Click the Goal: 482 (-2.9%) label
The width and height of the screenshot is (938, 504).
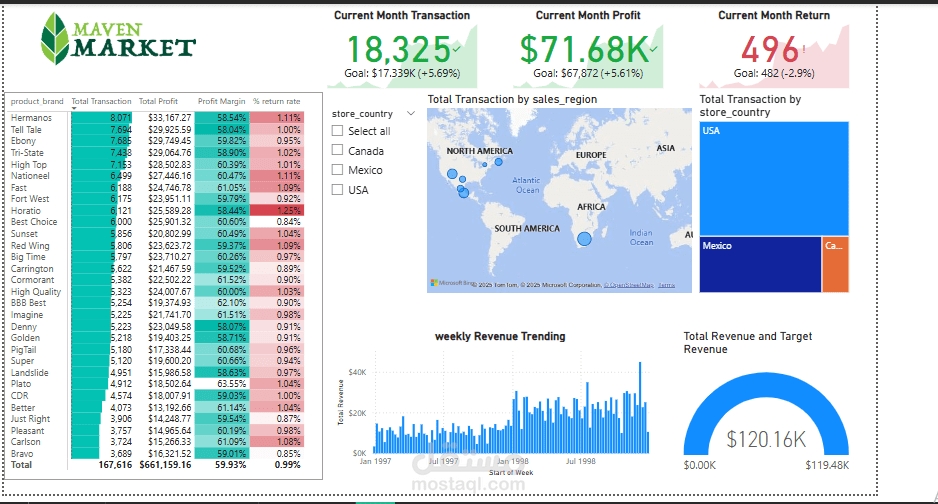tap(774, 74)
